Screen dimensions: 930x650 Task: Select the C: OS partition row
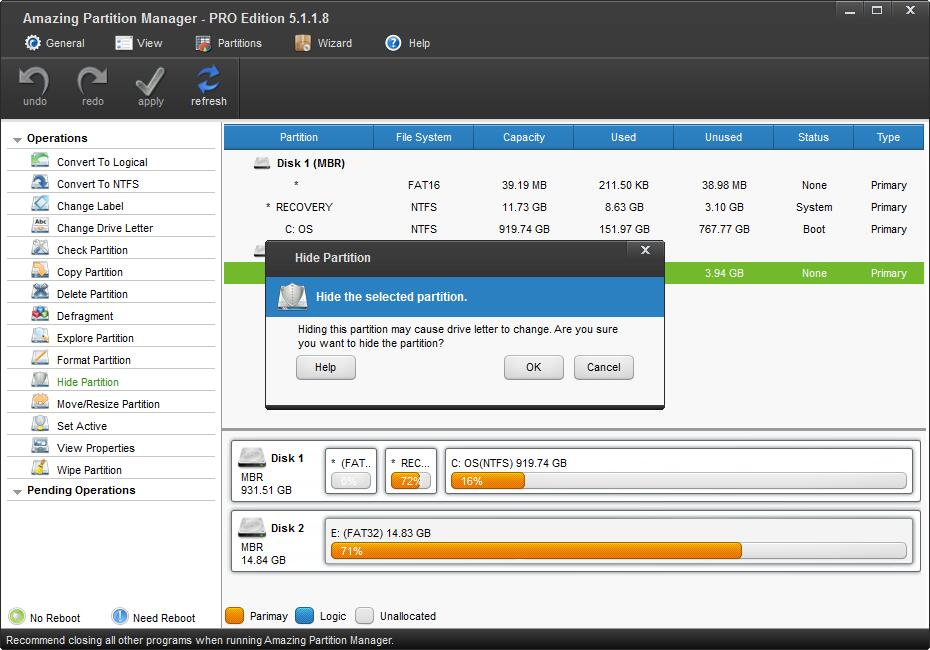point(574,229)
